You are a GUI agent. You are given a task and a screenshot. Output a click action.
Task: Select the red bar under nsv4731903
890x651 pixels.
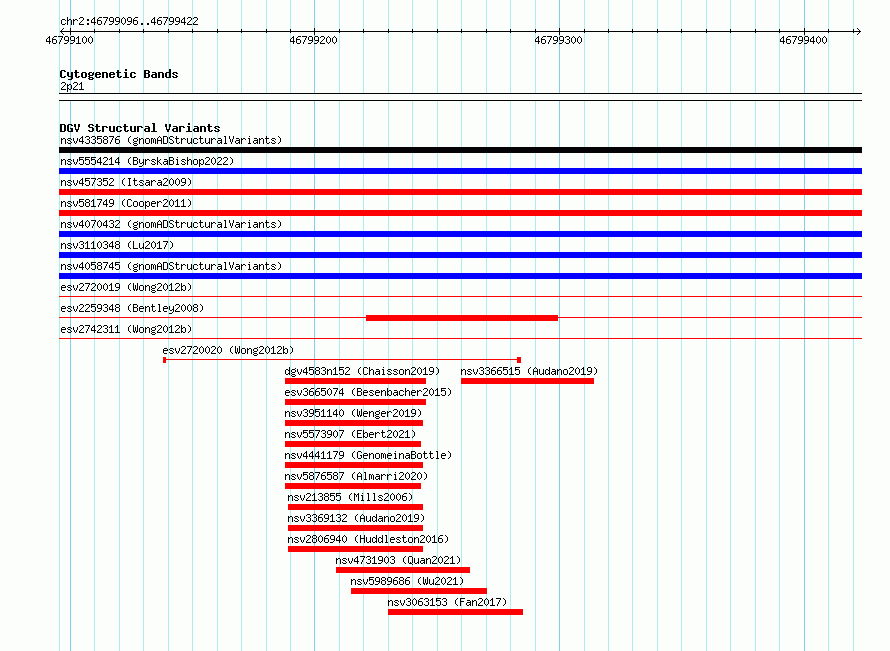point(403,570)
